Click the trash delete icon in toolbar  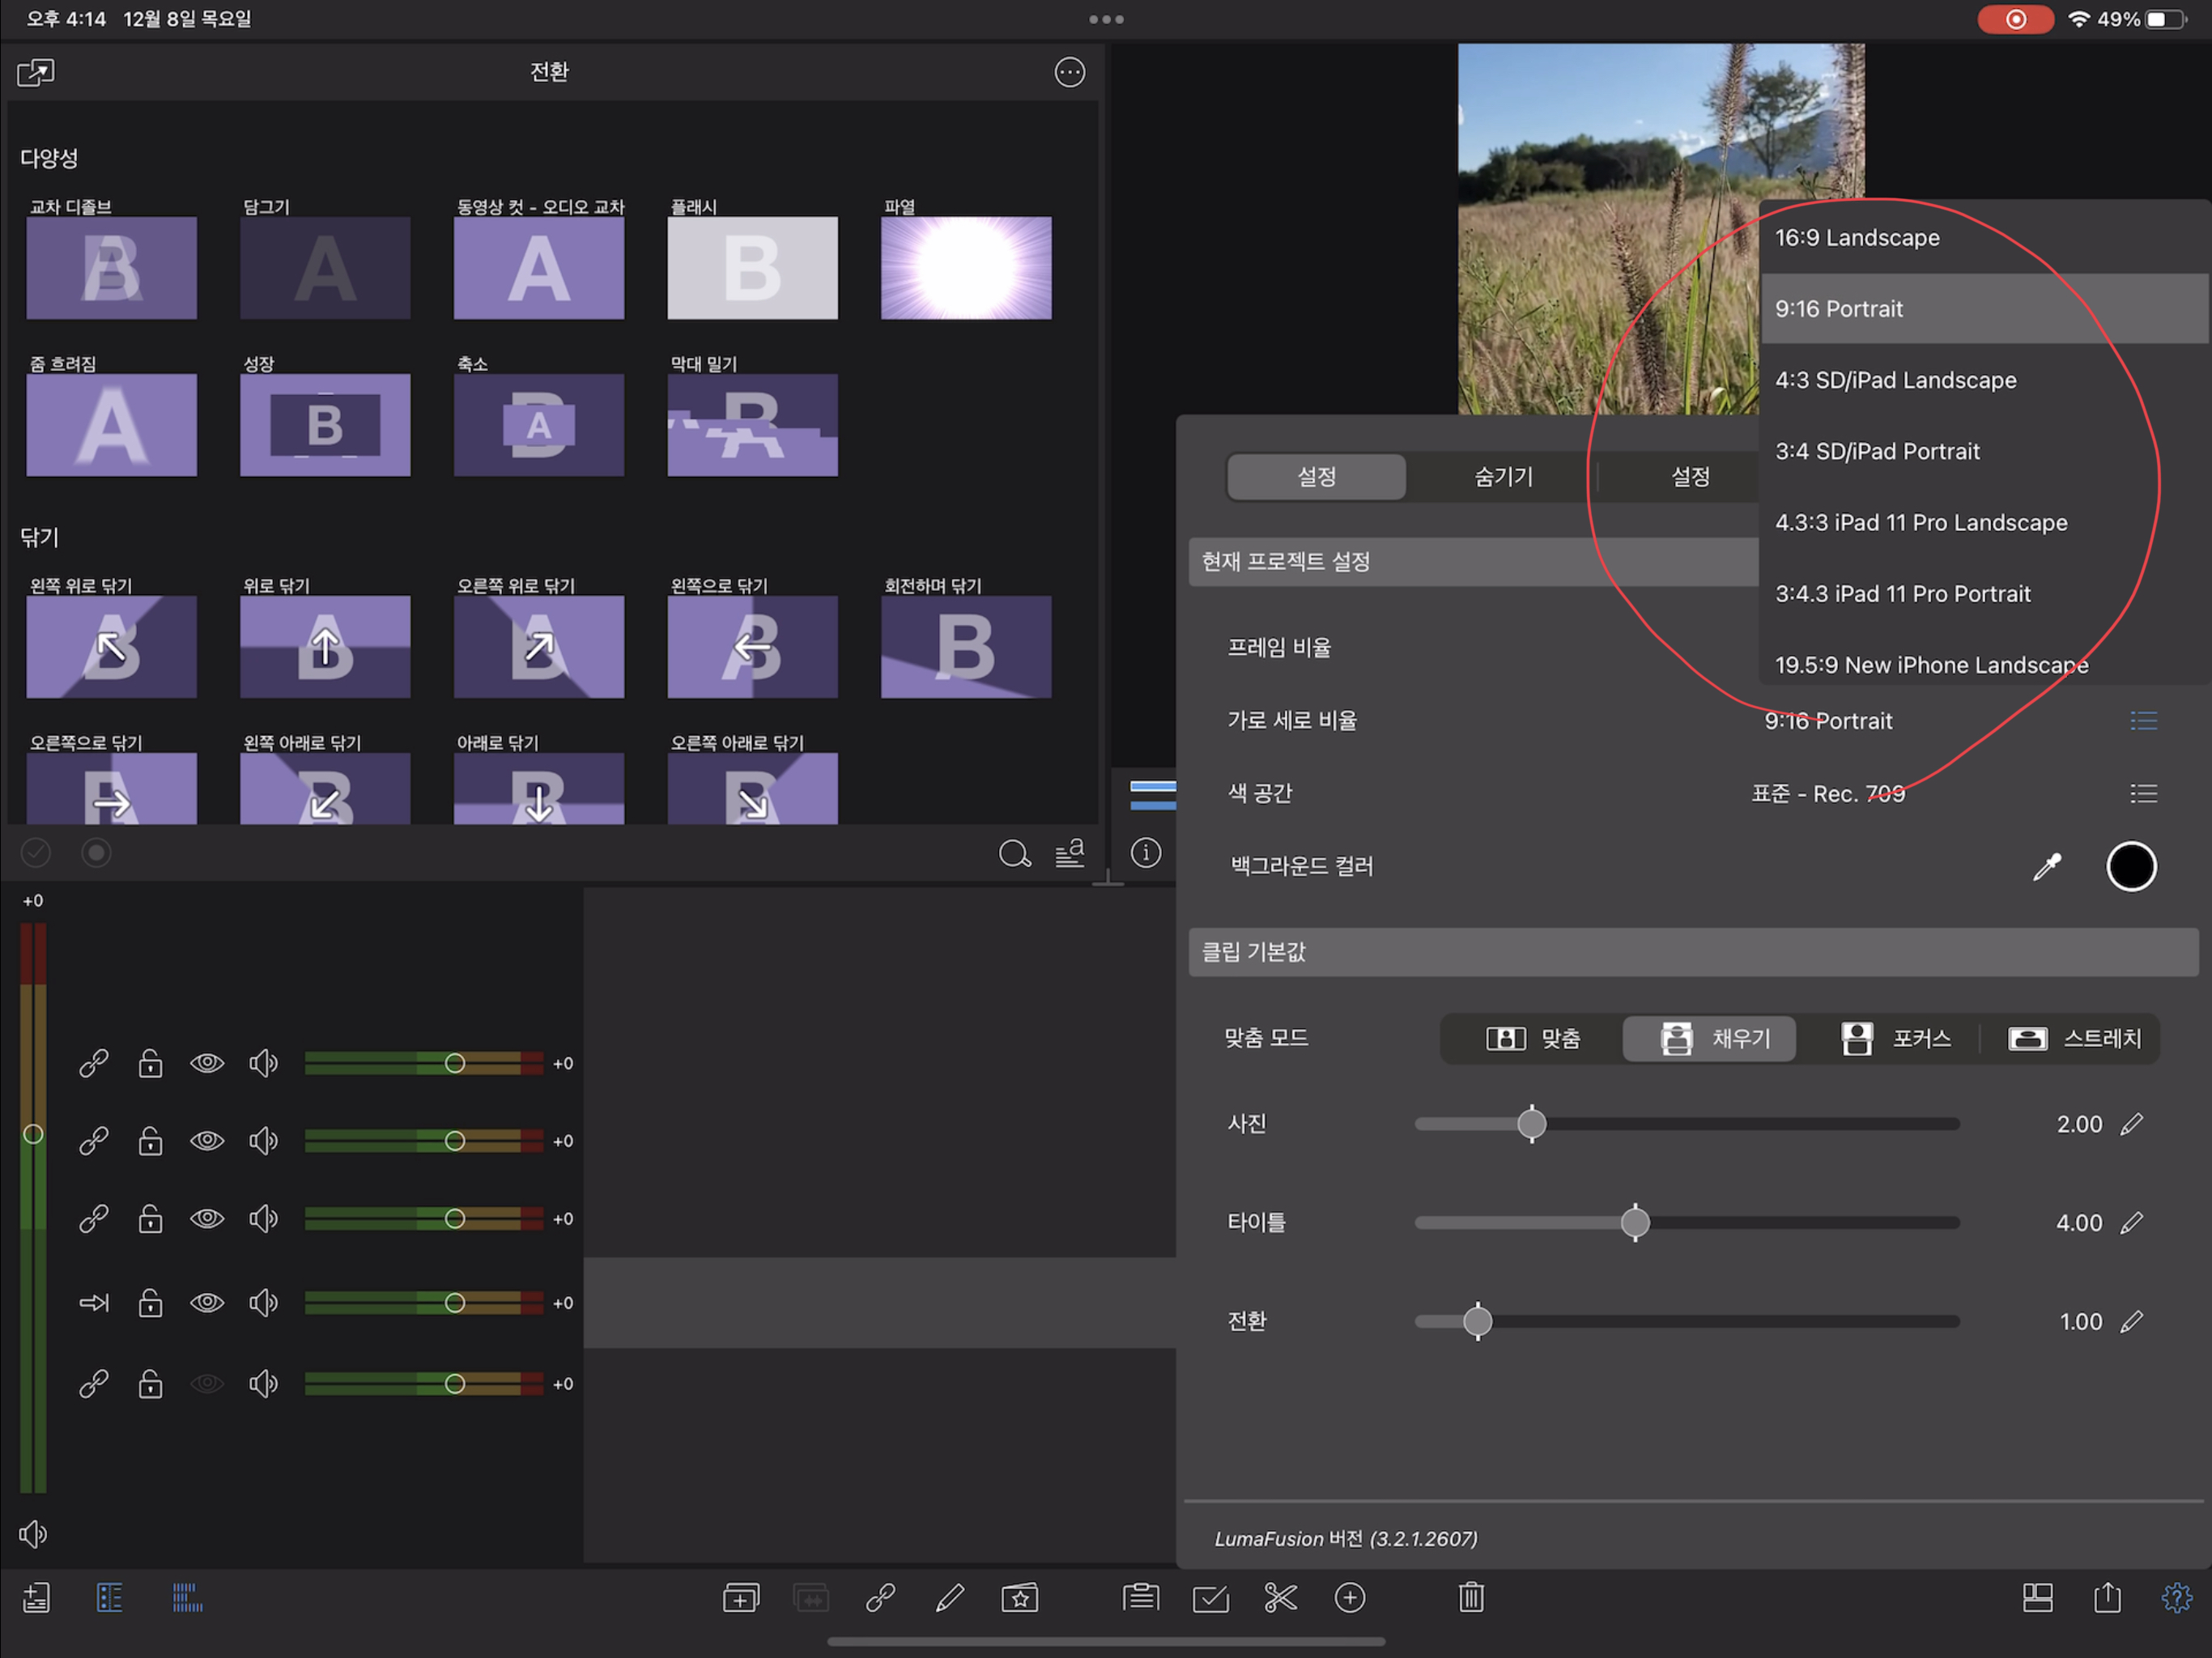tap(1471, 1597)
